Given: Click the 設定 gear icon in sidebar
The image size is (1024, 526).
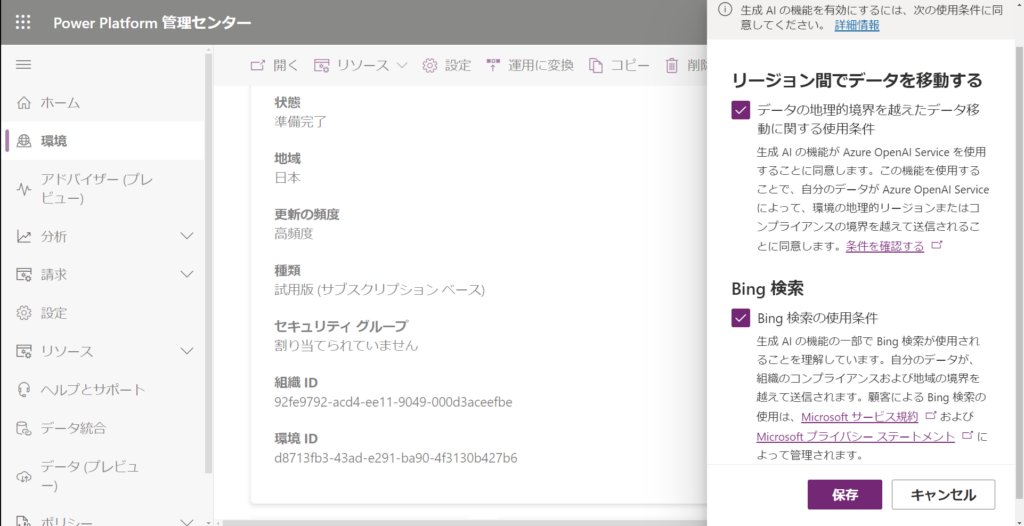Looking at the screenshot, I should (24, 313).
